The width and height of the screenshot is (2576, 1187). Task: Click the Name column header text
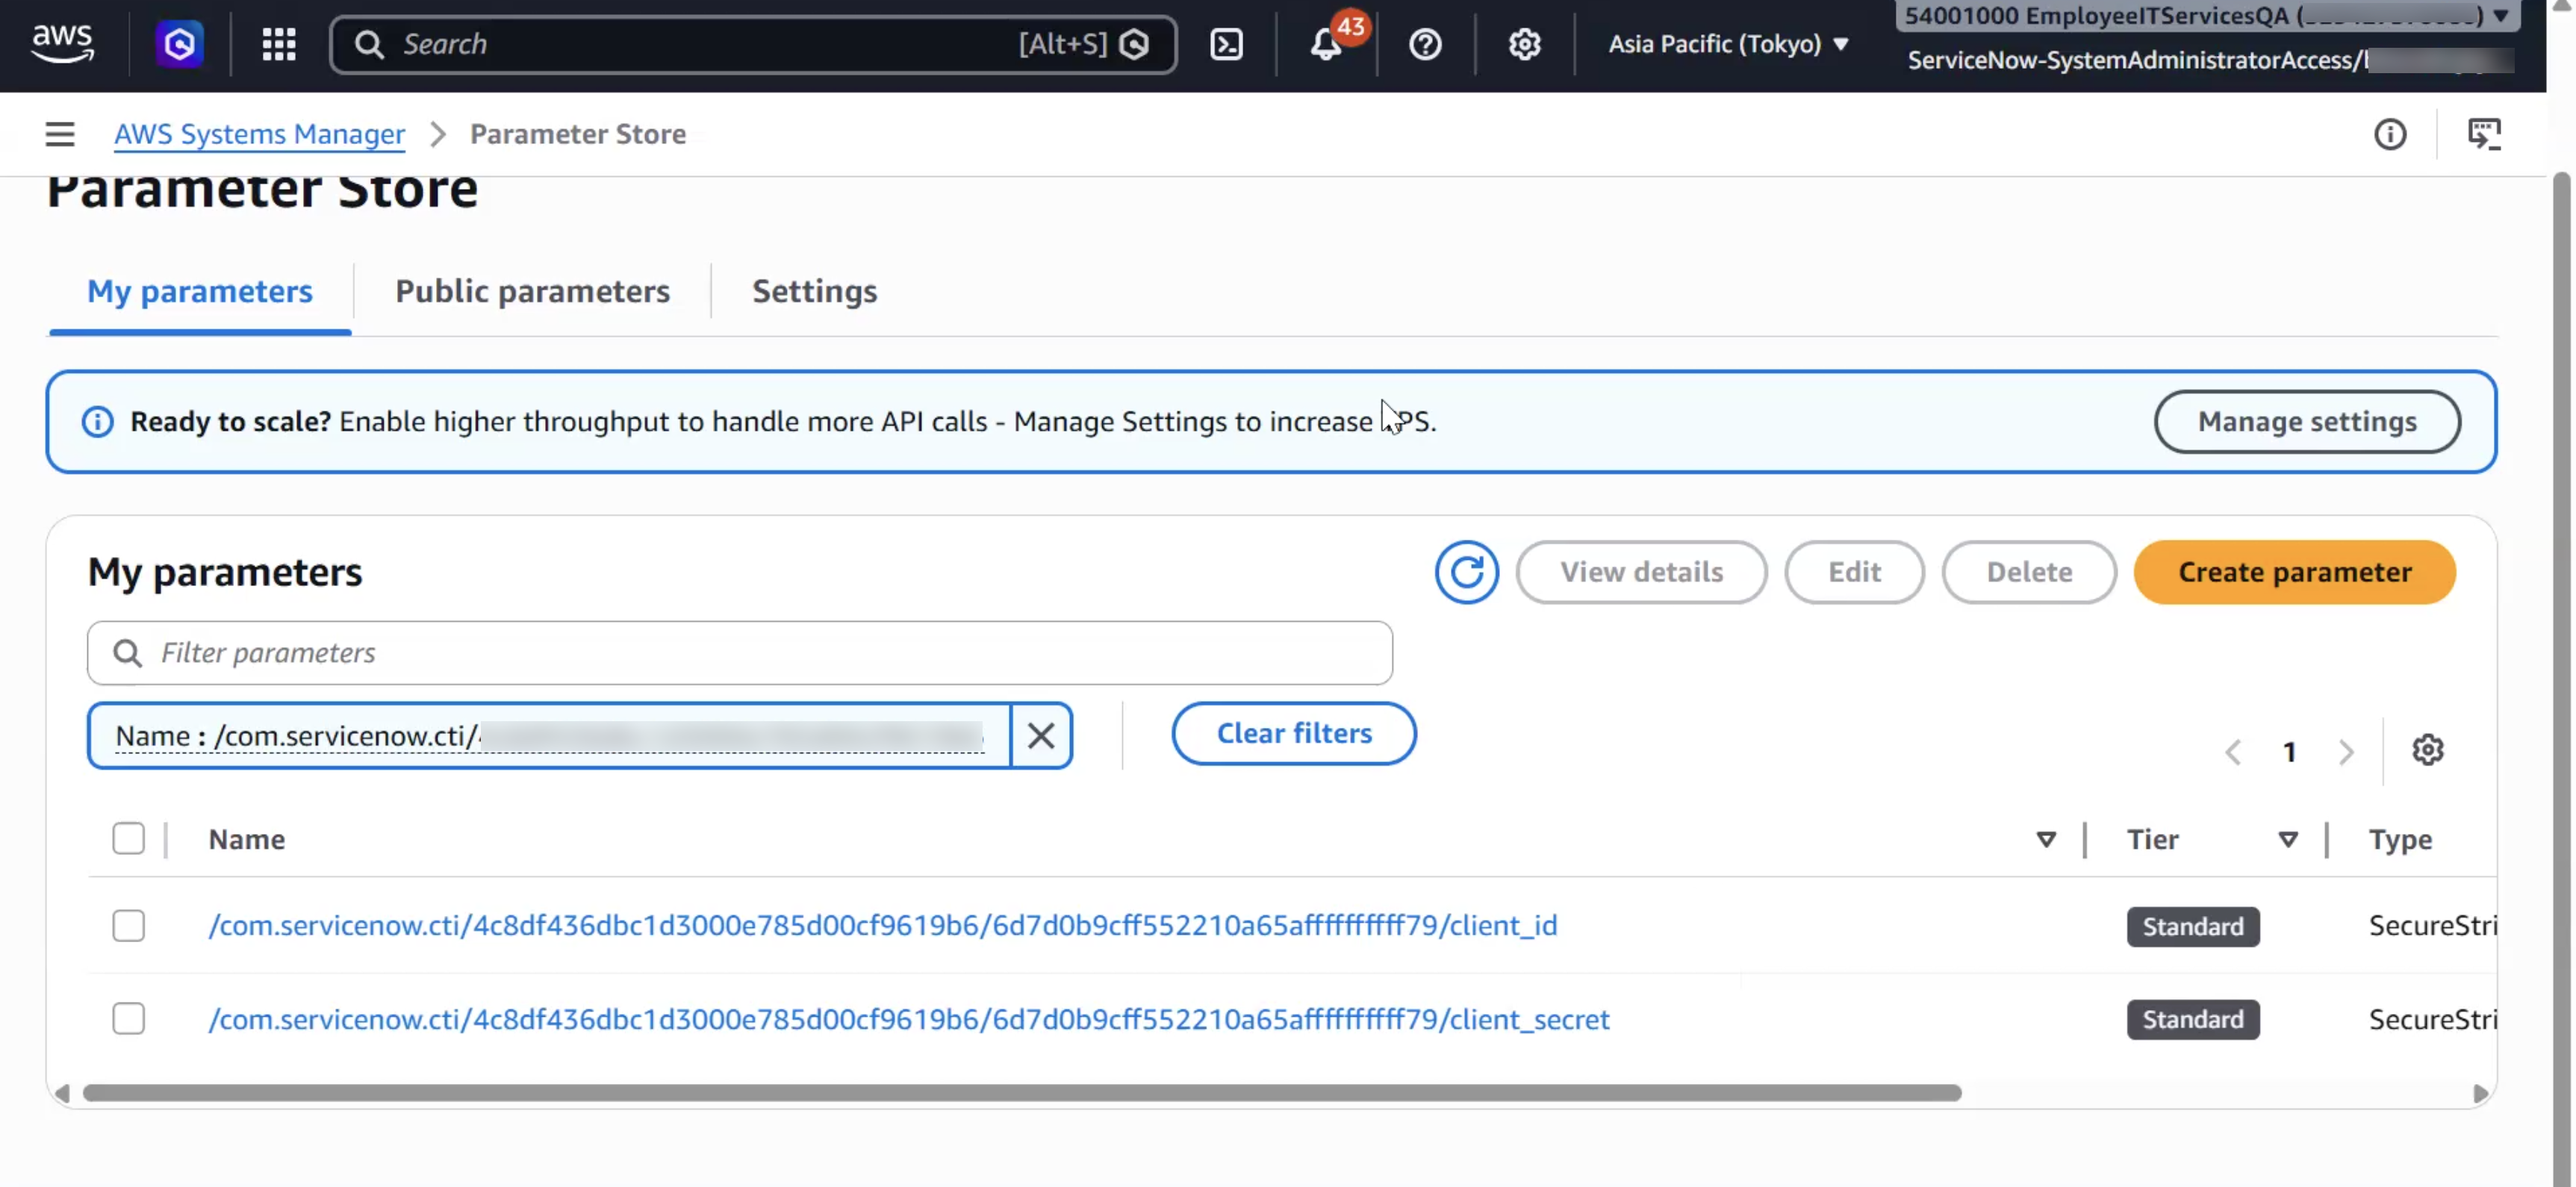pyautogui.click(x=246, y=839)
